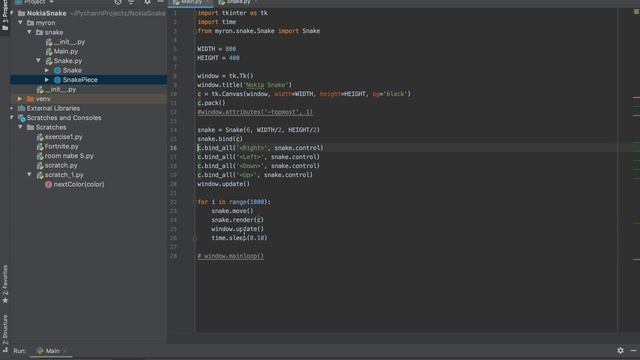Open the room nabe 5.py scratch file

69,156
